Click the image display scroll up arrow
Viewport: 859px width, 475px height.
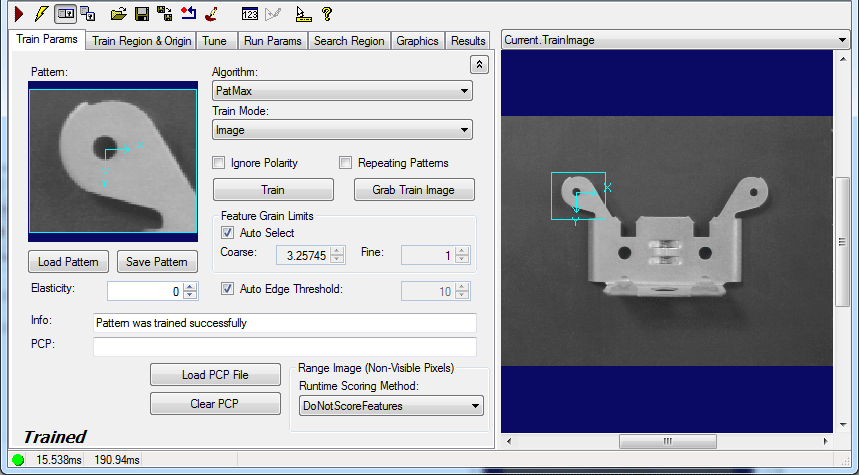(843, 59)
